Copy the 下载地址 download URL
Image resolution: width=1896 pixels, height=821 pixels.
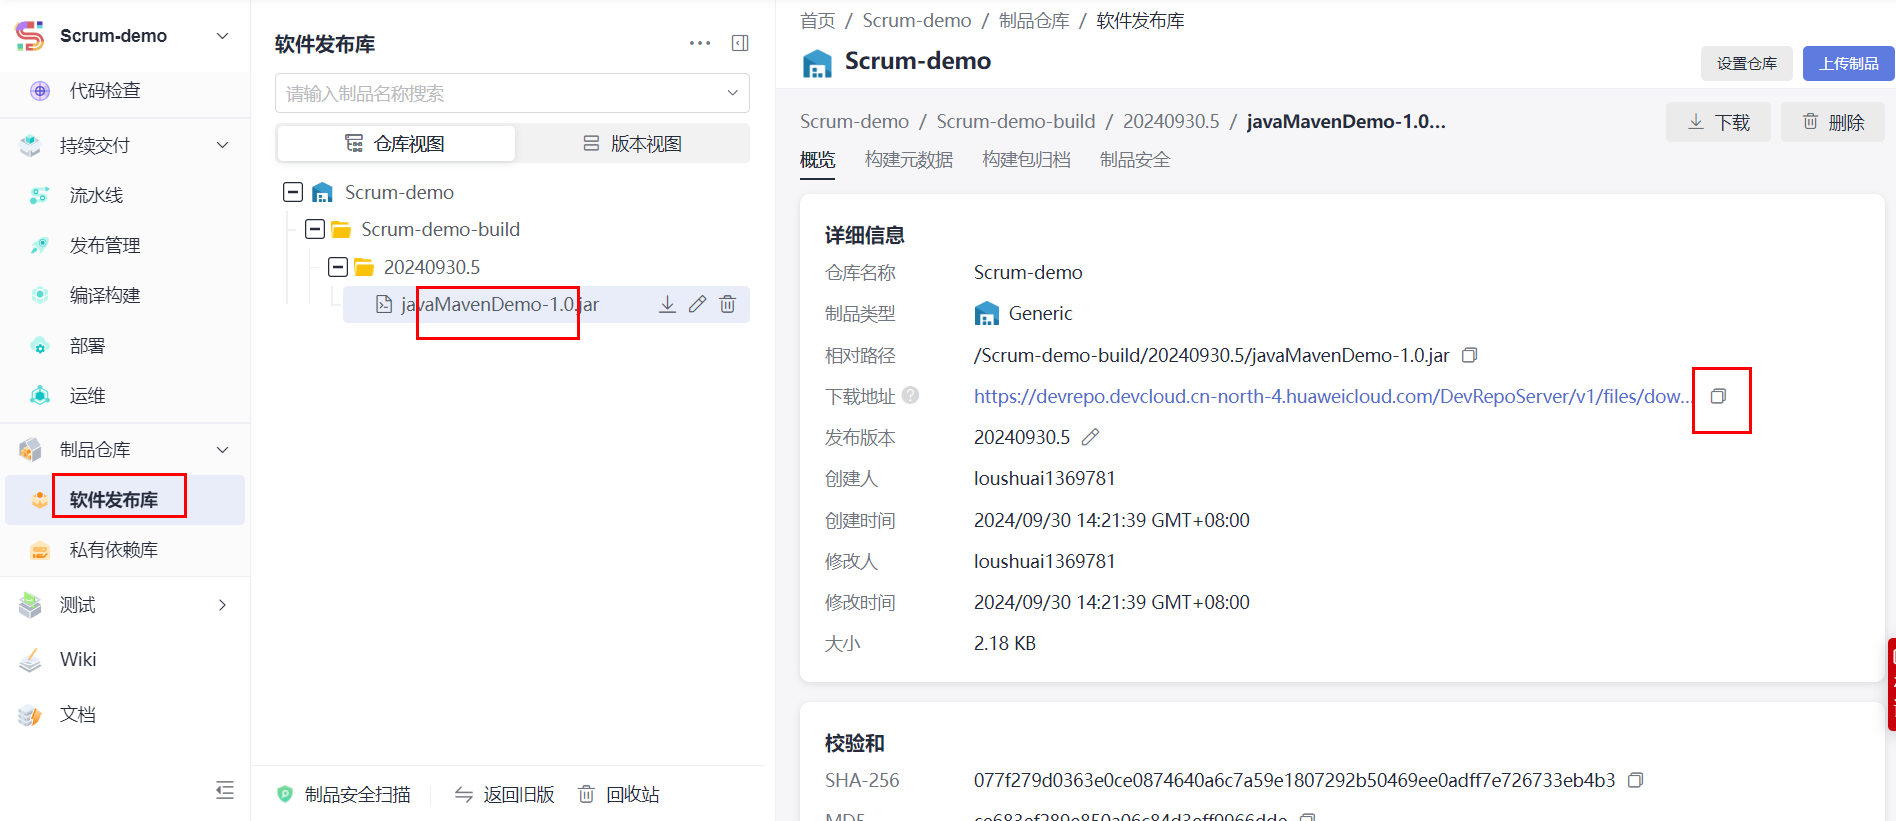point(1718,396)
